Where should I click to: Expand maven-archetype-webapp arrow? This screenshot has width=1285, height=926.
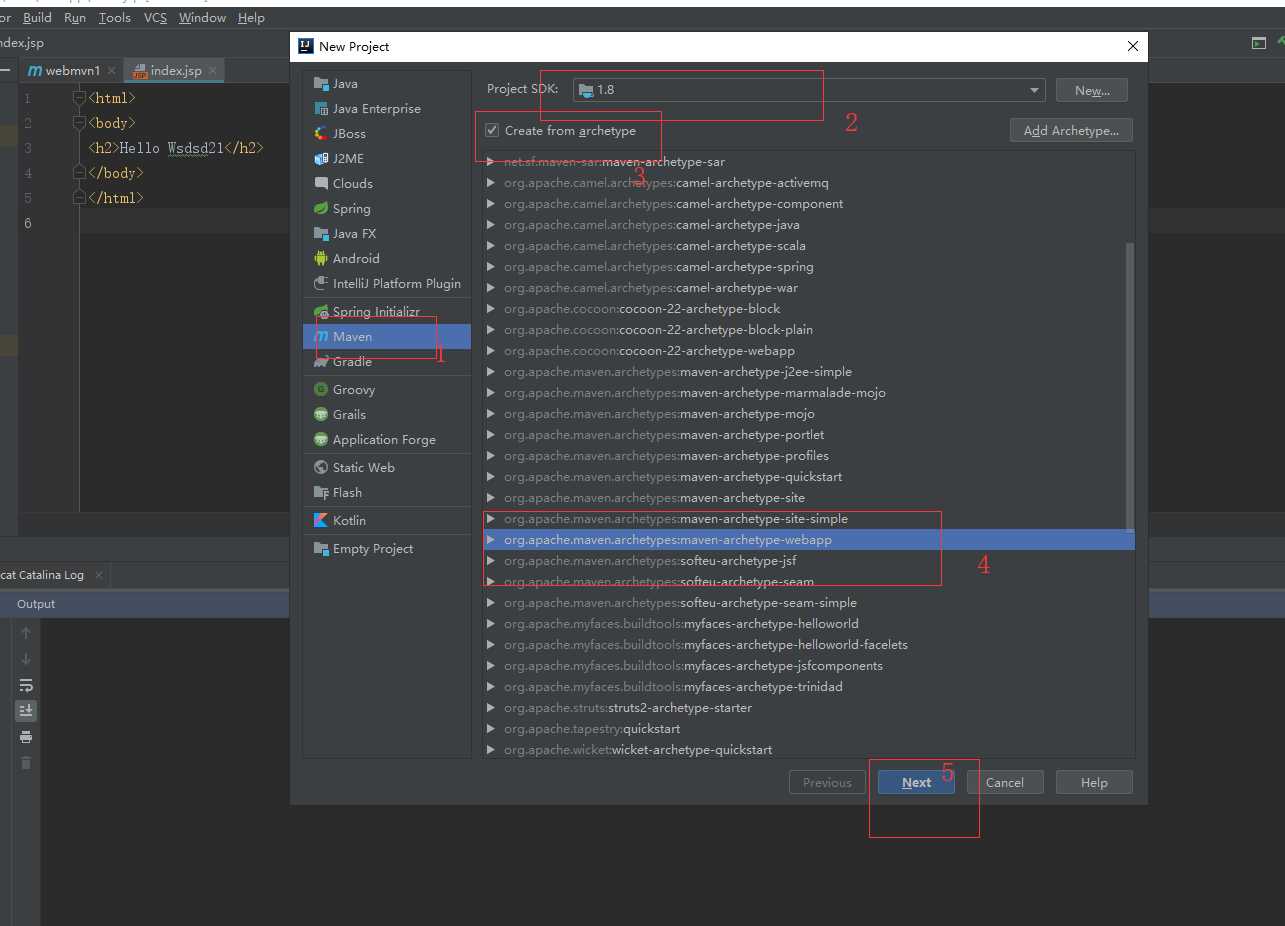pyautogui.click(x=490, y=540)
